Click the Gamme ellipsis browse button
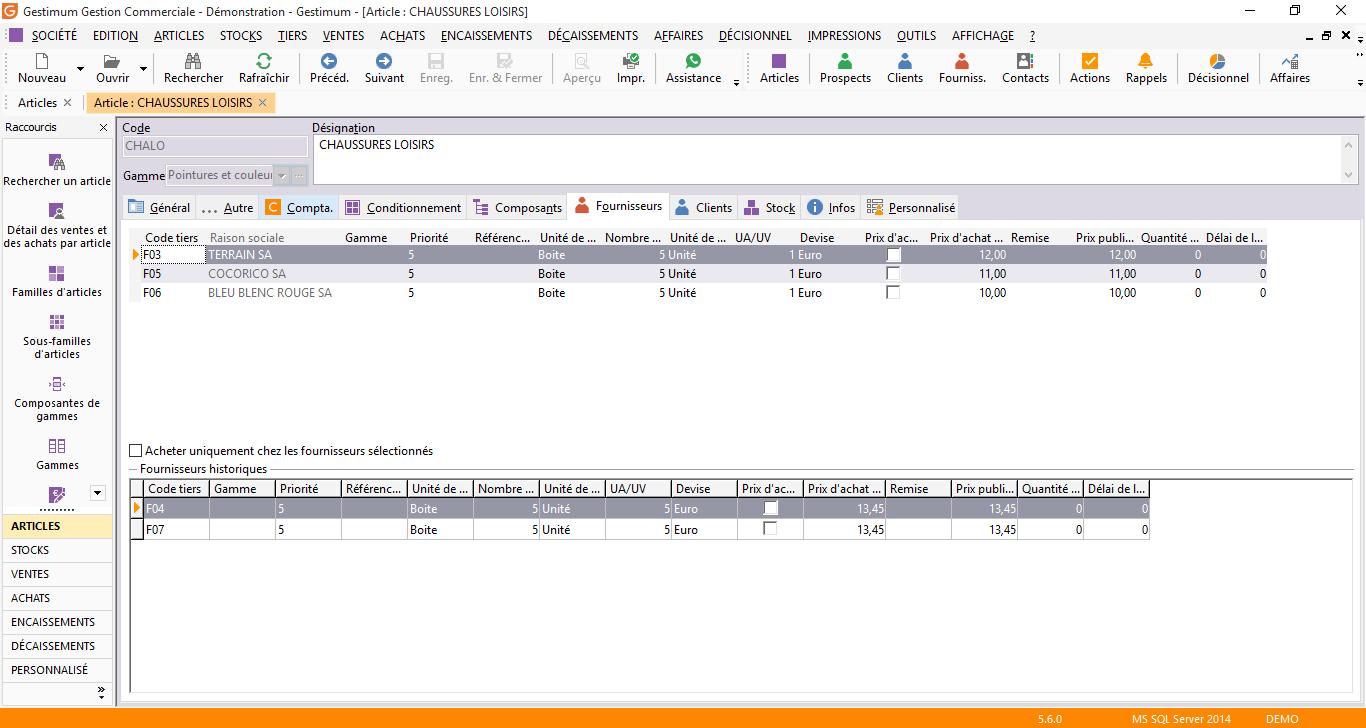The width and height of the screenshot is (1366, 728). click(x=299, y=175)
